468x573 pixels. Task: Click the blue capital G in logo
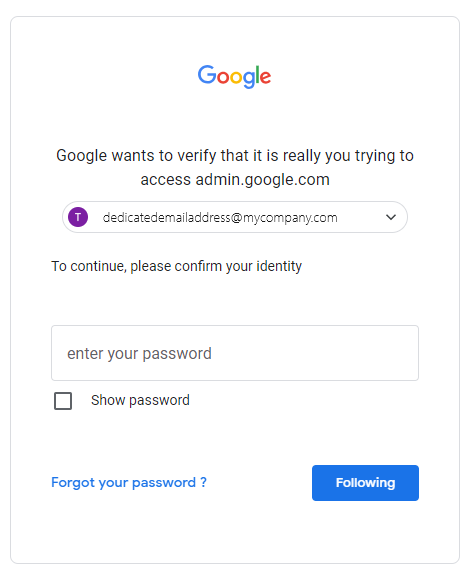pos(207,75)
